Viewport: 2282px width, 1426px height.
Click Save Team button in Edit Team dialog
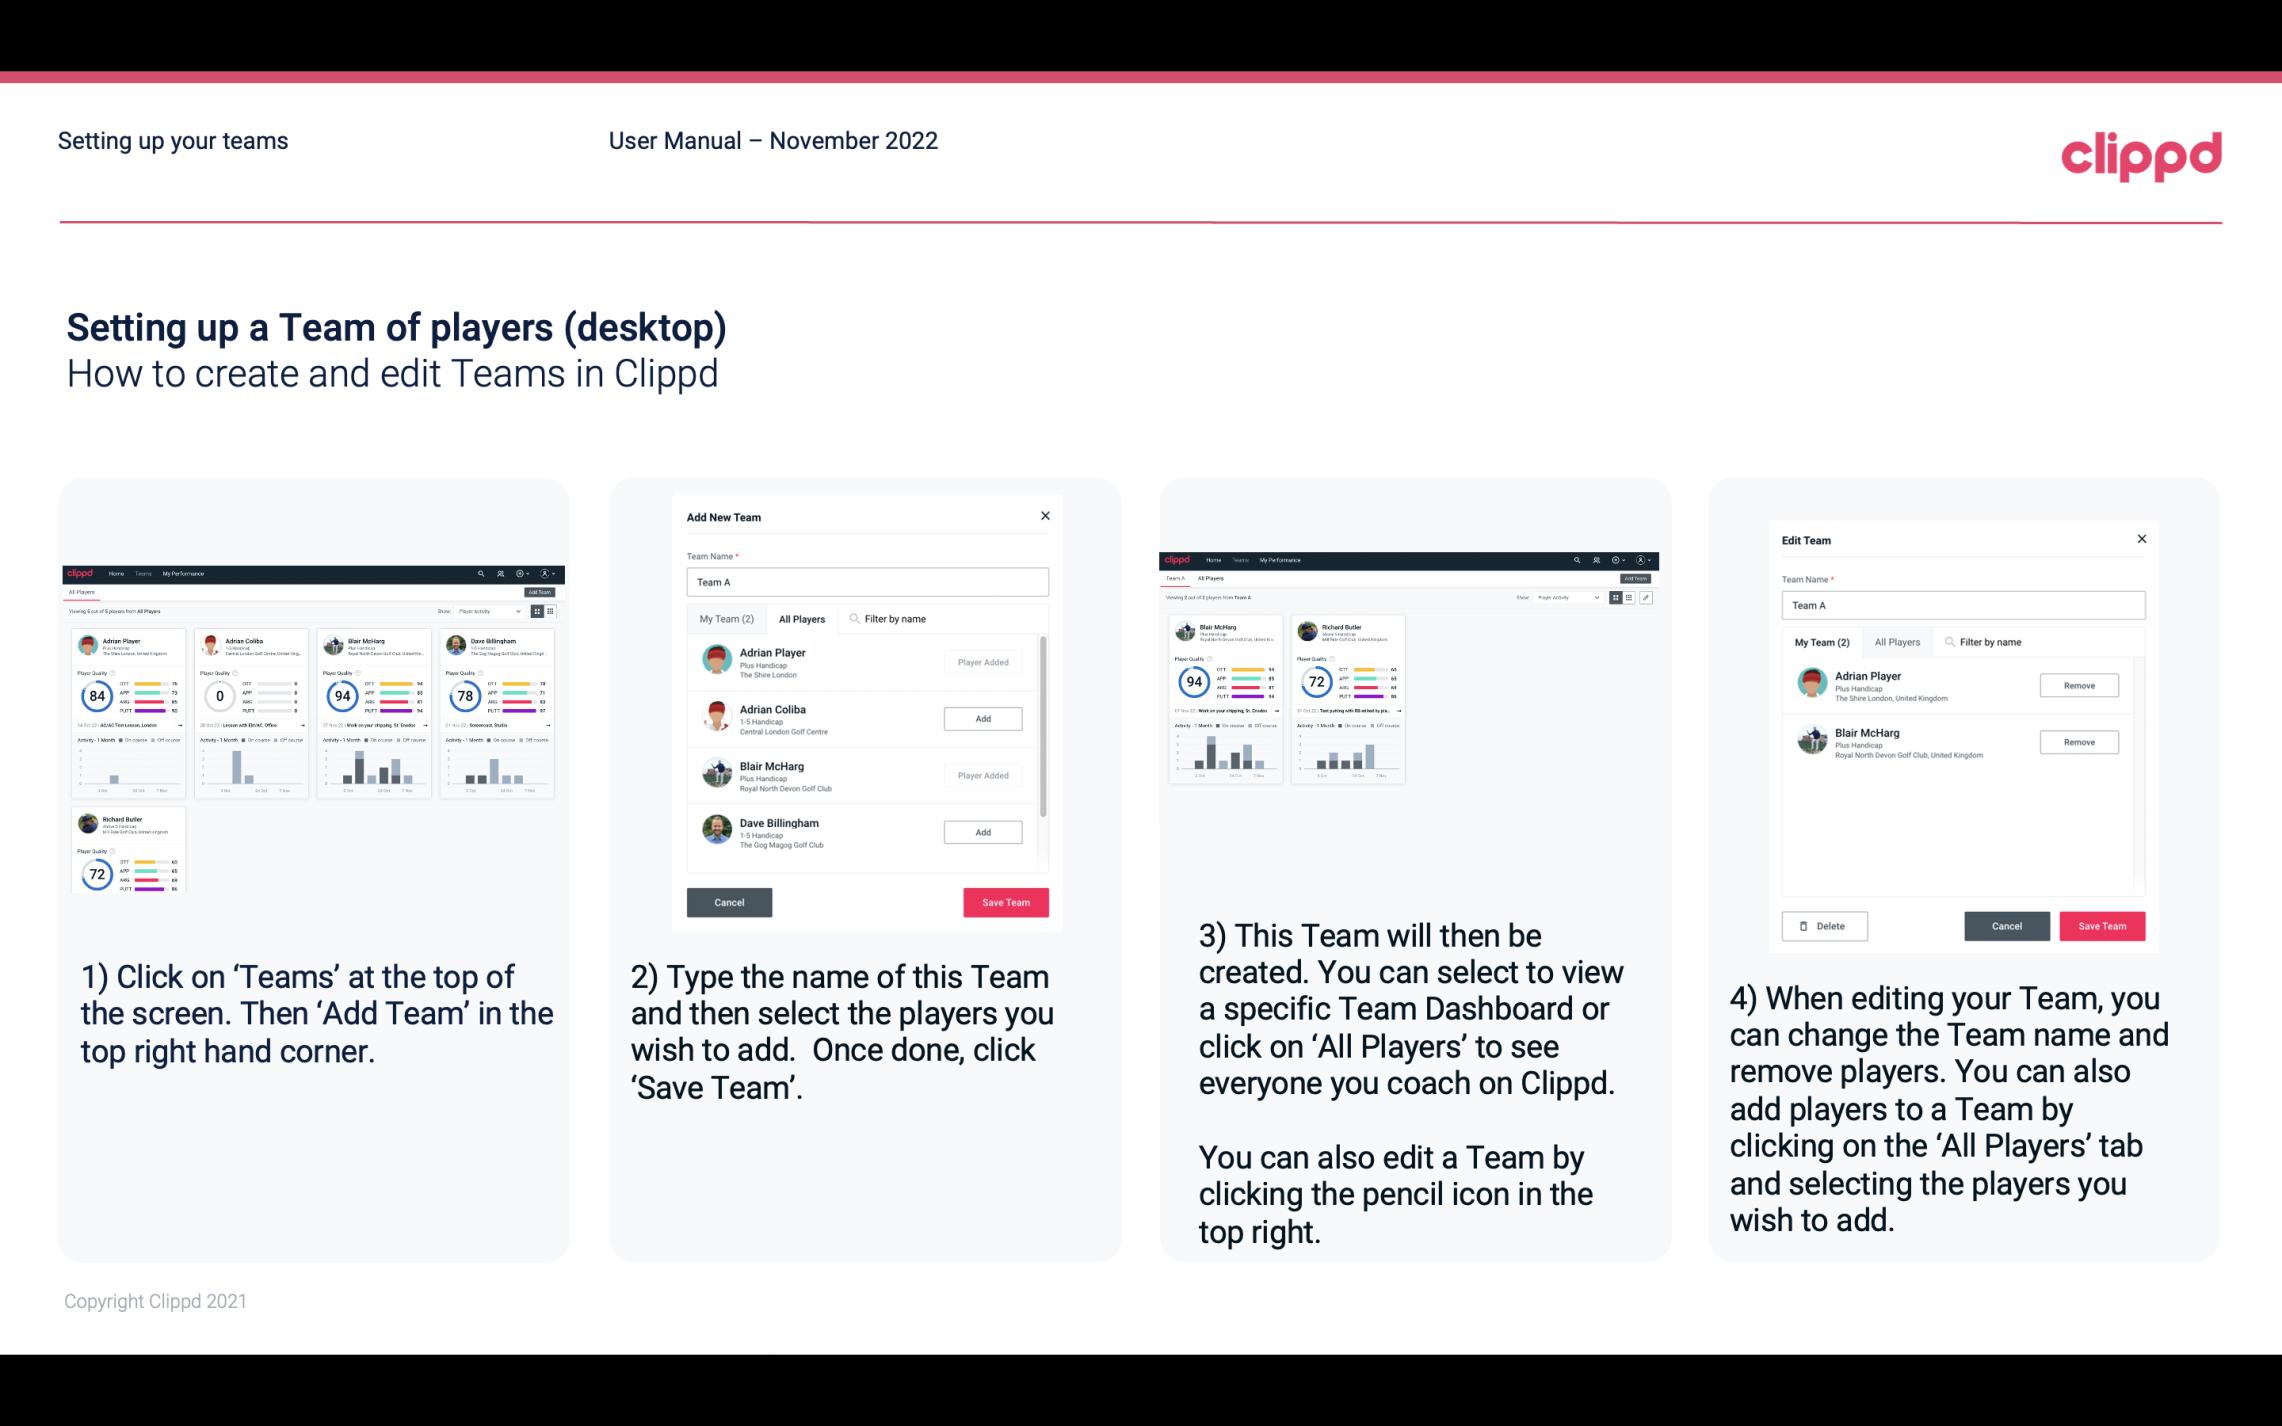[x=2103, y=925]
